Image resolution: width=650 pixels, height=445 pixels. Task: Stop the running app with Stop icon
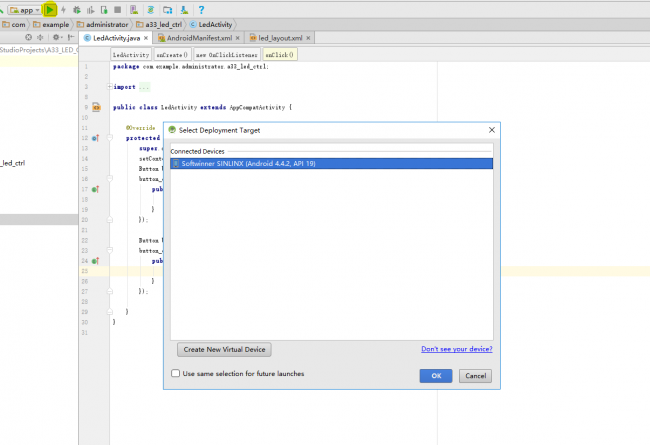coord(118,10)
